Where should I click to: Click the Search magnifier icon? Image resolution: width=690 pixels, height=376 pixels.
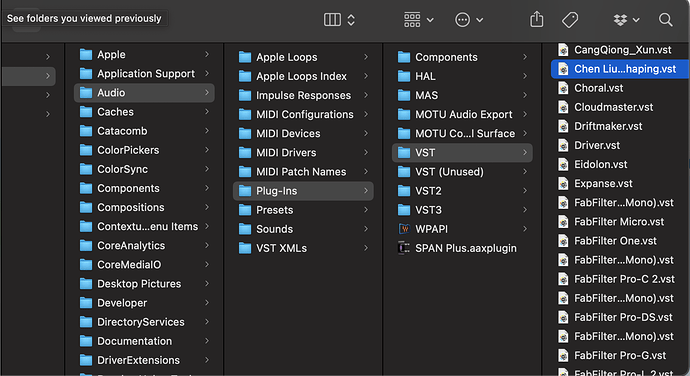point(665,20)
